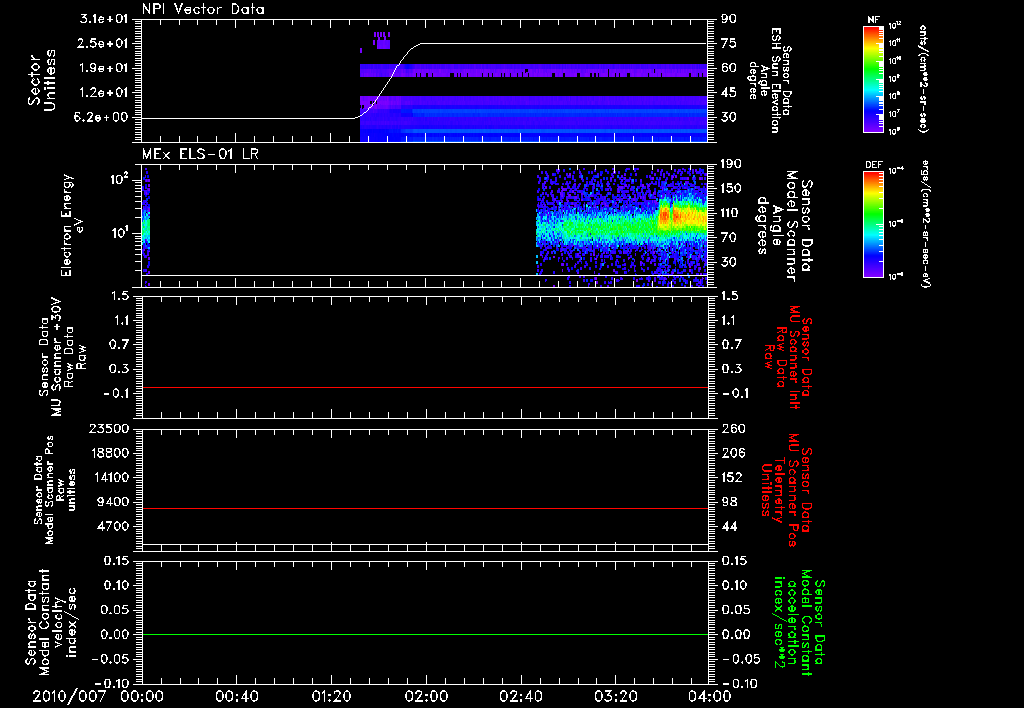Click the 'MEx ELS-01 LR' panel title
1024x708 pixels.
[200, 154]
